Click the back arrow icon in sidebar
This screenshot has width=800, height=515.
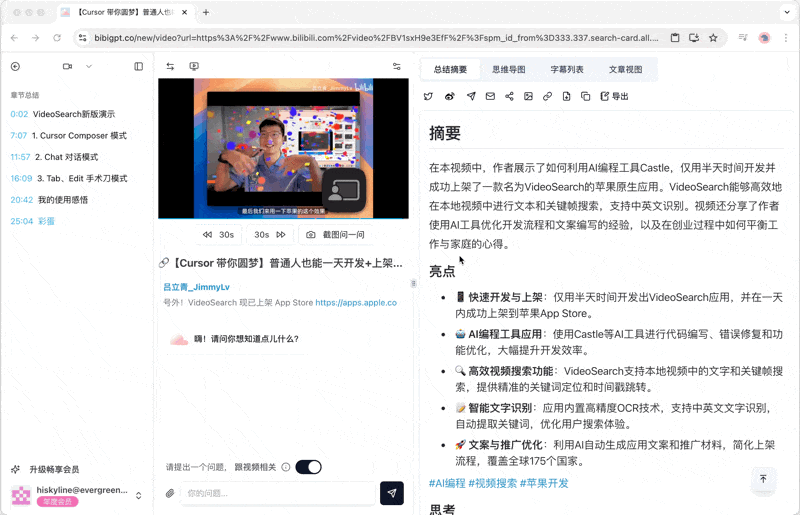click(x=15, y=66)
